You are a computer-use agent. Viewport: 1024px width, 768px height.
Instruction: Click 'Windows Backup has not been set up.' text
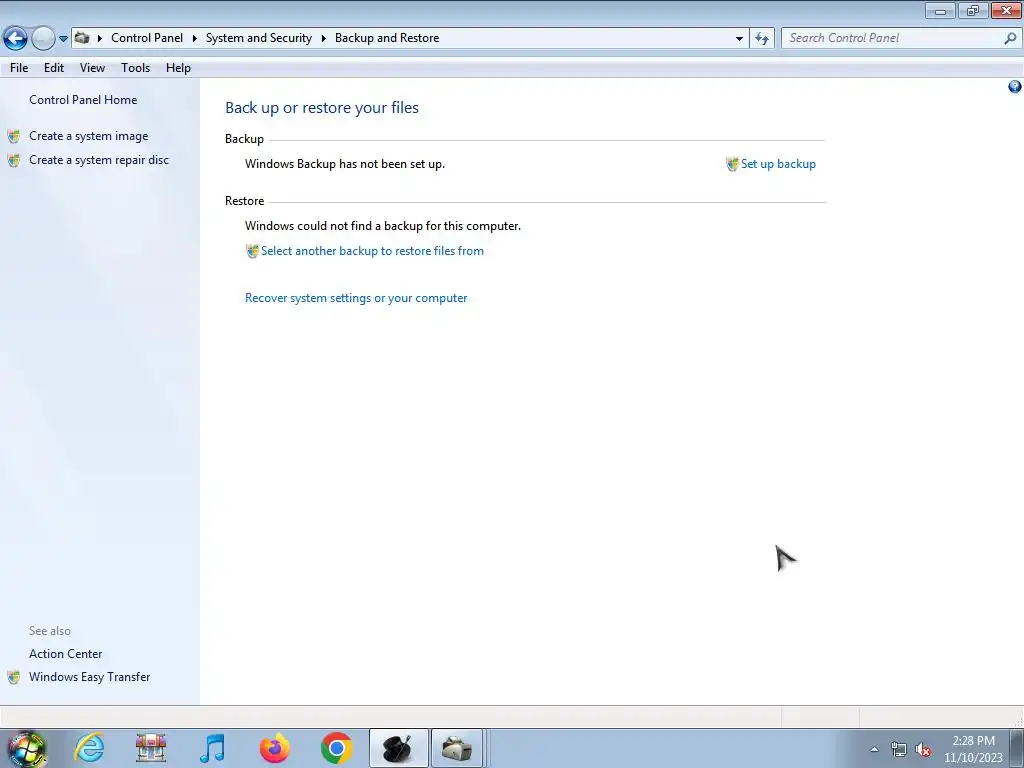[345, 164]
